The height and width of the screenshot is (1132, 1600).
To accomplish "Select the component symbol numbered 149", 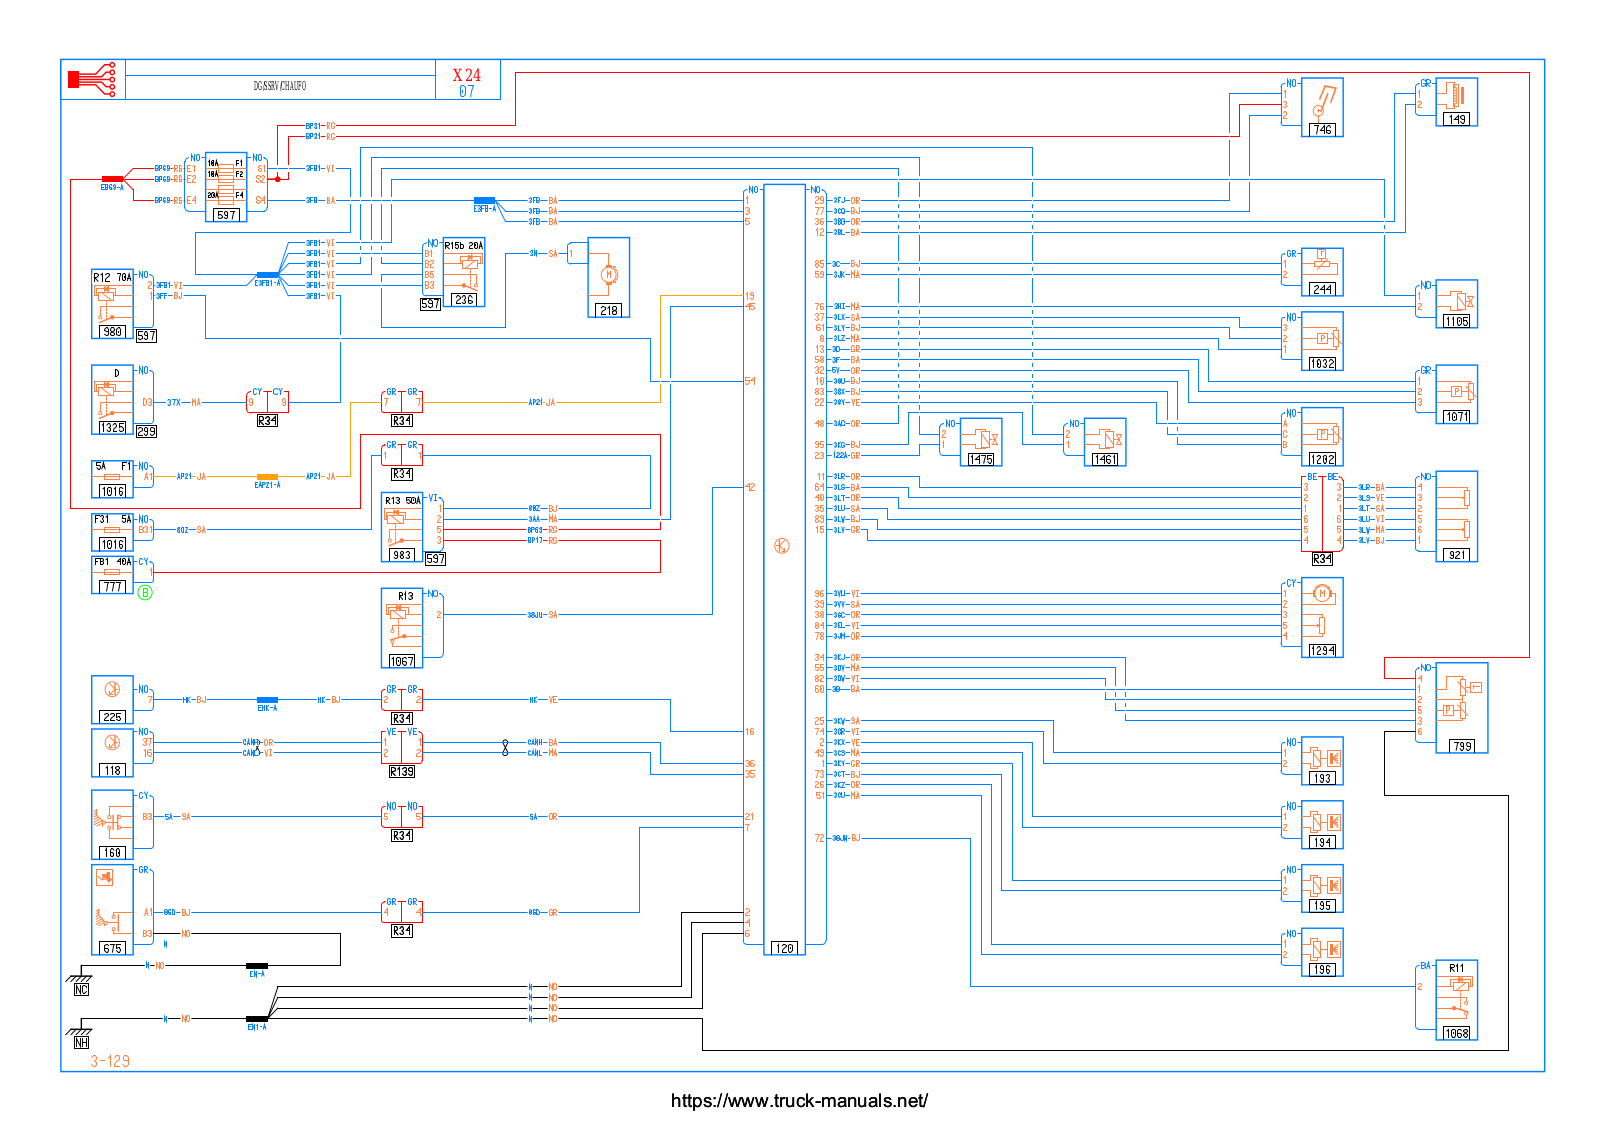I will [x=1457, y=102].
